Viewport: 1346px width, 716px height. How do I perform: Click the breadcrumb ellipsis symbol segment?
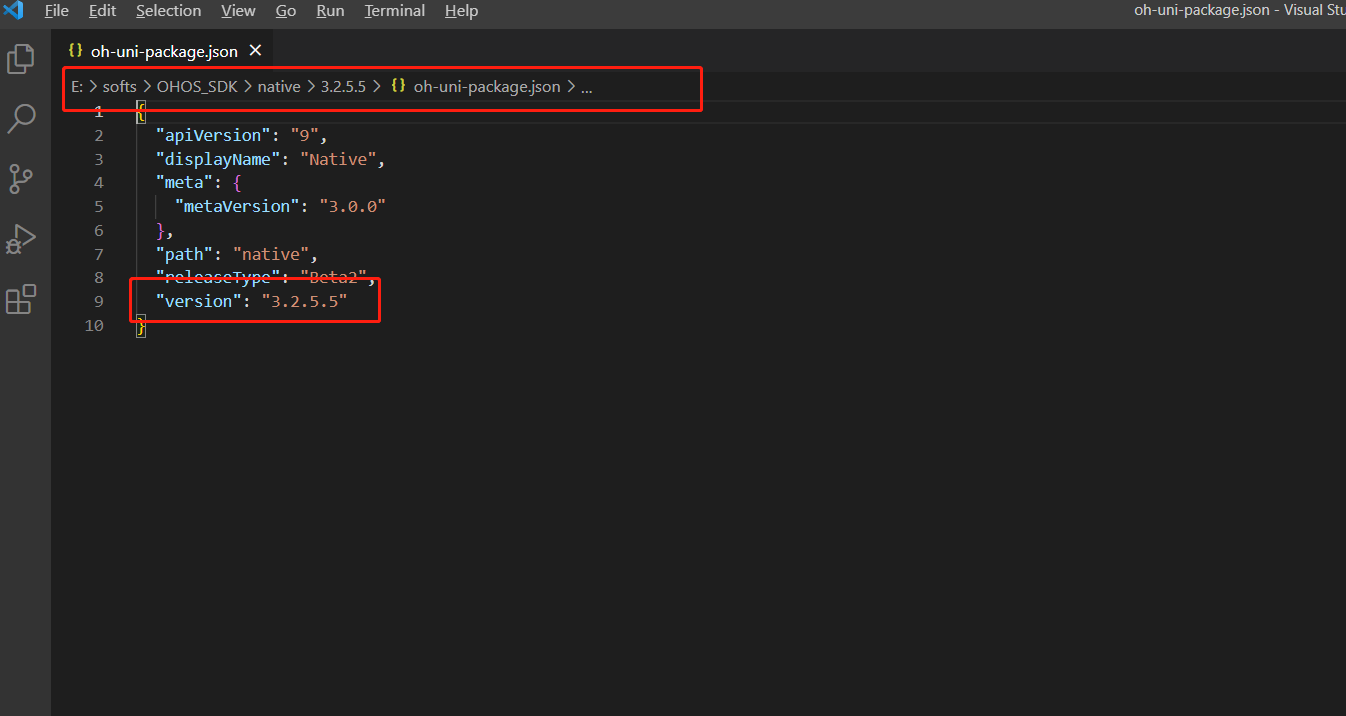(586, 87)
